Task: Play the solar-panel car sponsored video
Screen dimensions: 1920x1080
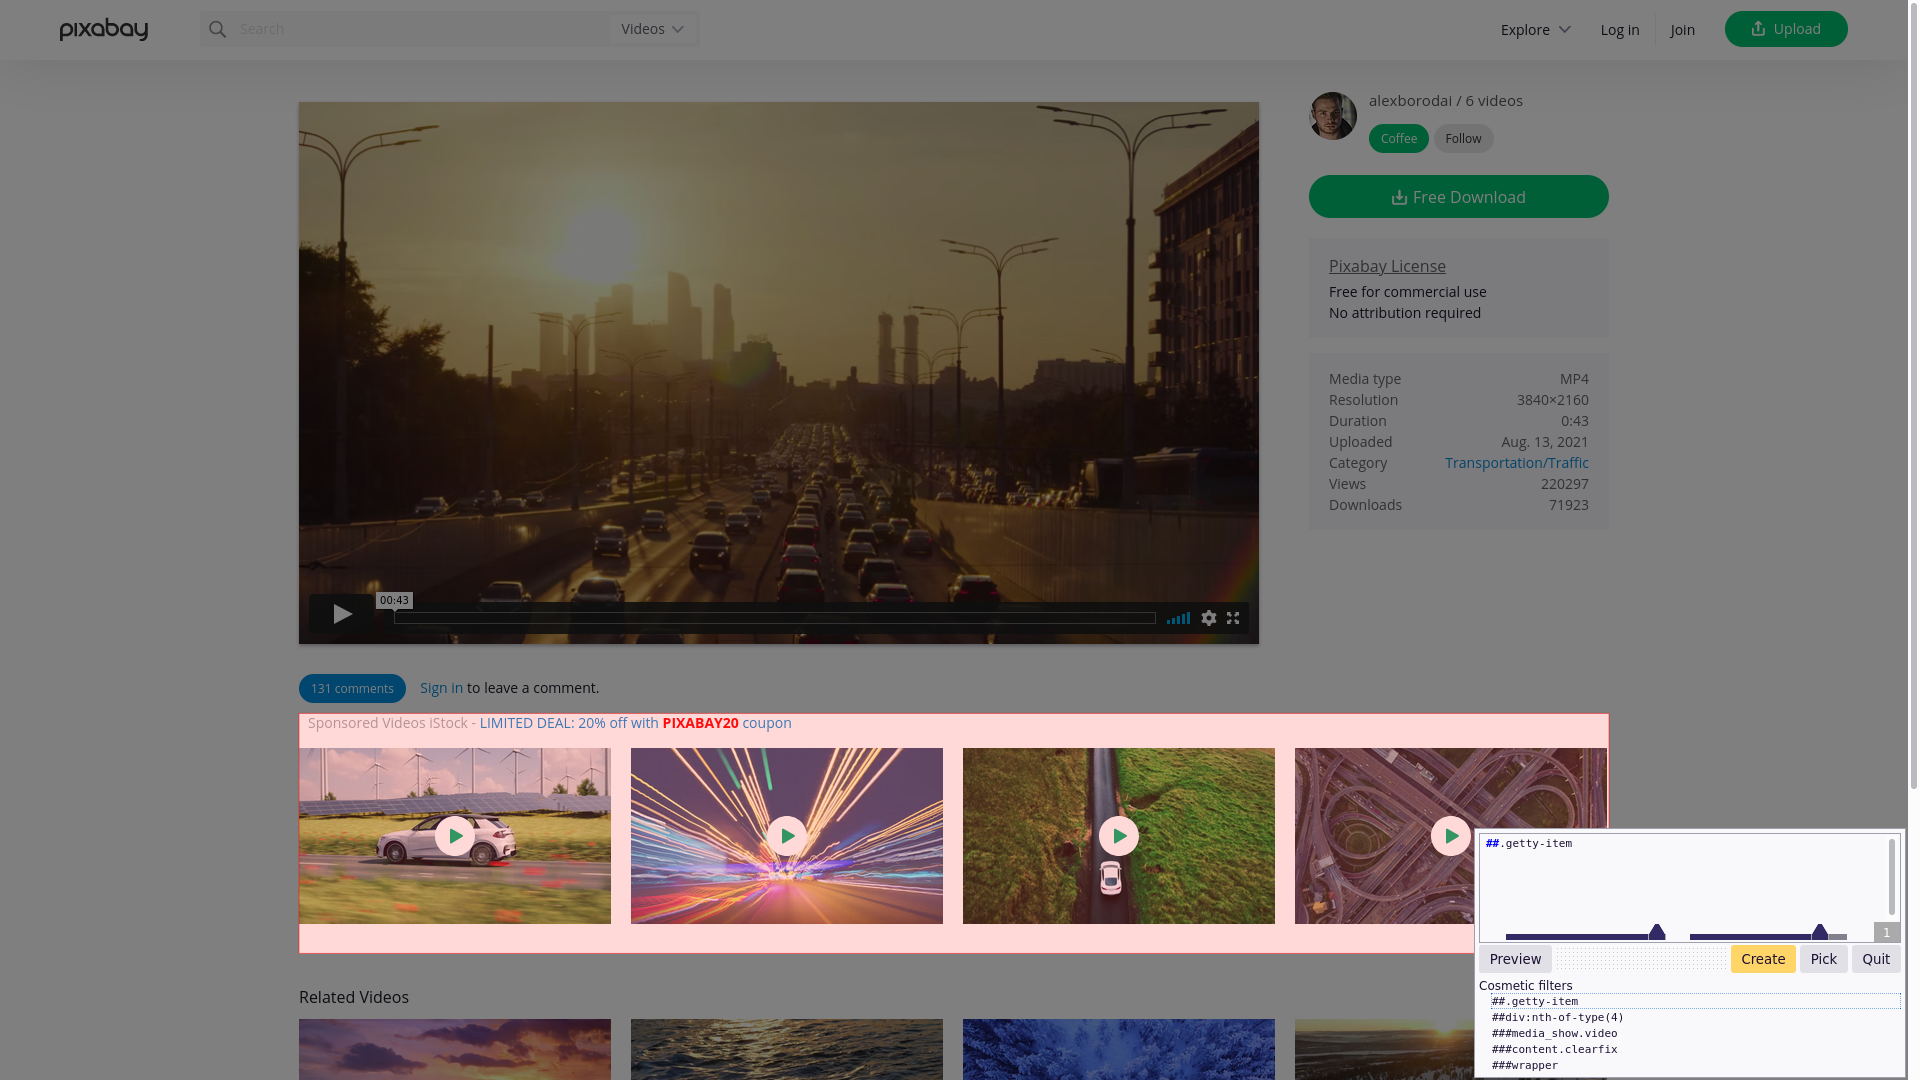Action: tap(454, 836)
